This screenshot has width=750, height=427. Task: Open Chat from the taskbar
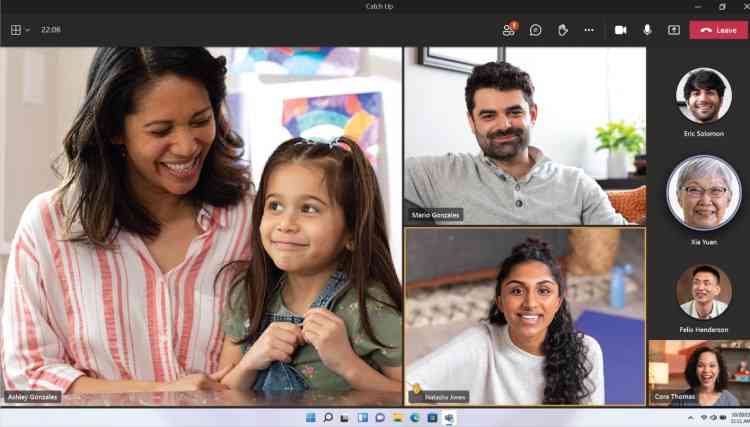tap(380, 418)
